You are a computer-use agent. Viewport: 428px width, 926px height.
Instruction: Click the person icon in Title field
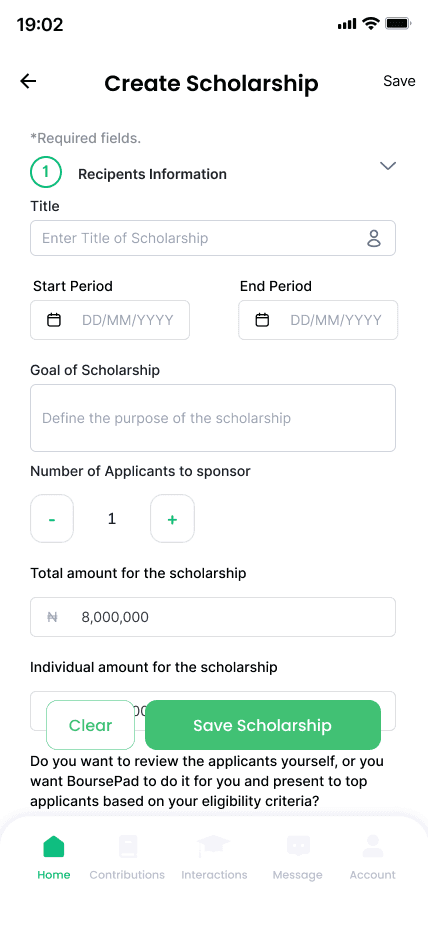374,239
